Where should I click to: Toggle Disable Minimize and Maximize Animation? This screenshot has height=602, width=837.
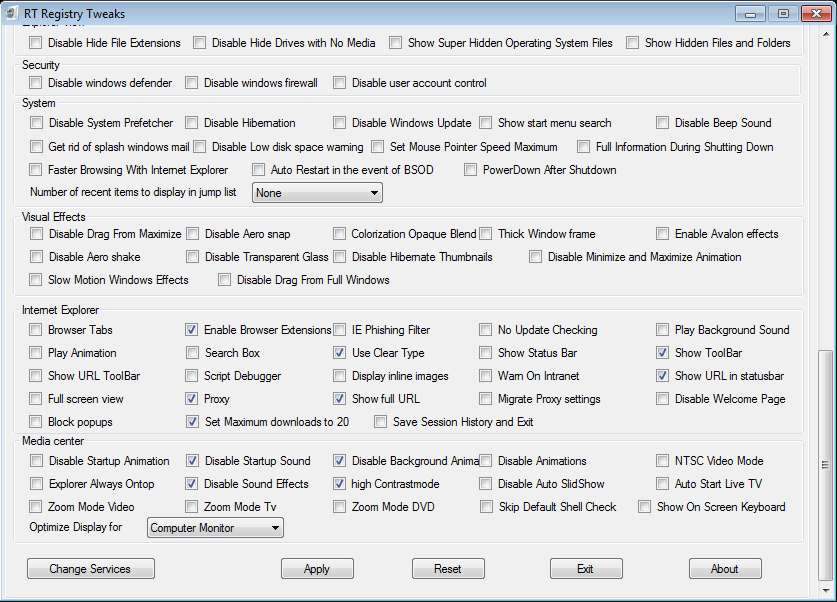[535, 257]
